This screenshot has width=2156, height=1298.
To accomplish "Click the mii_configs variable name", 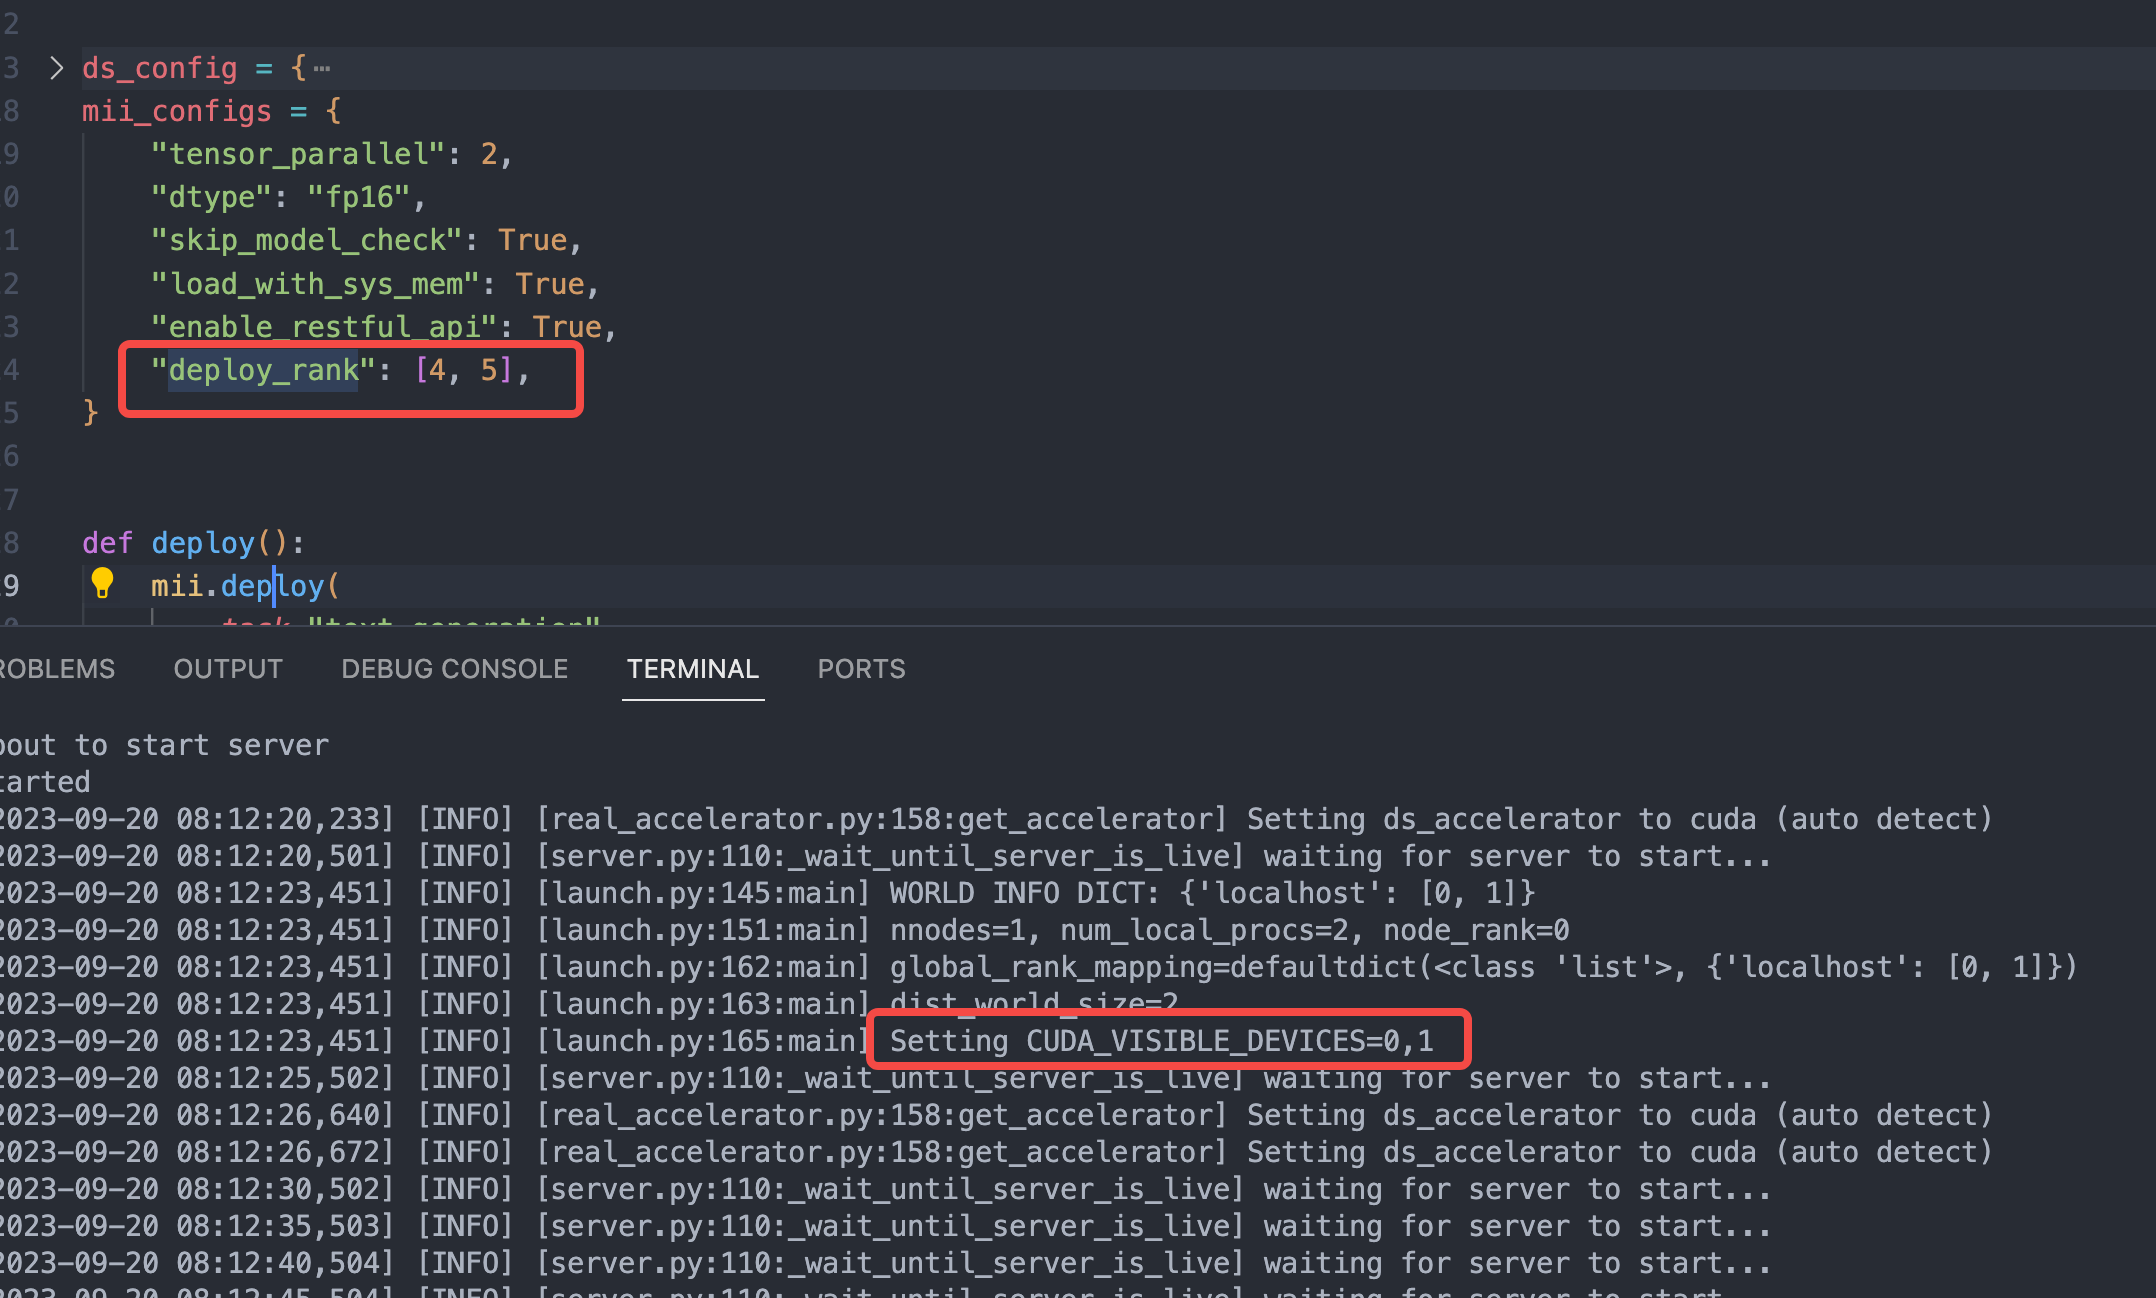I will (177, 110).
